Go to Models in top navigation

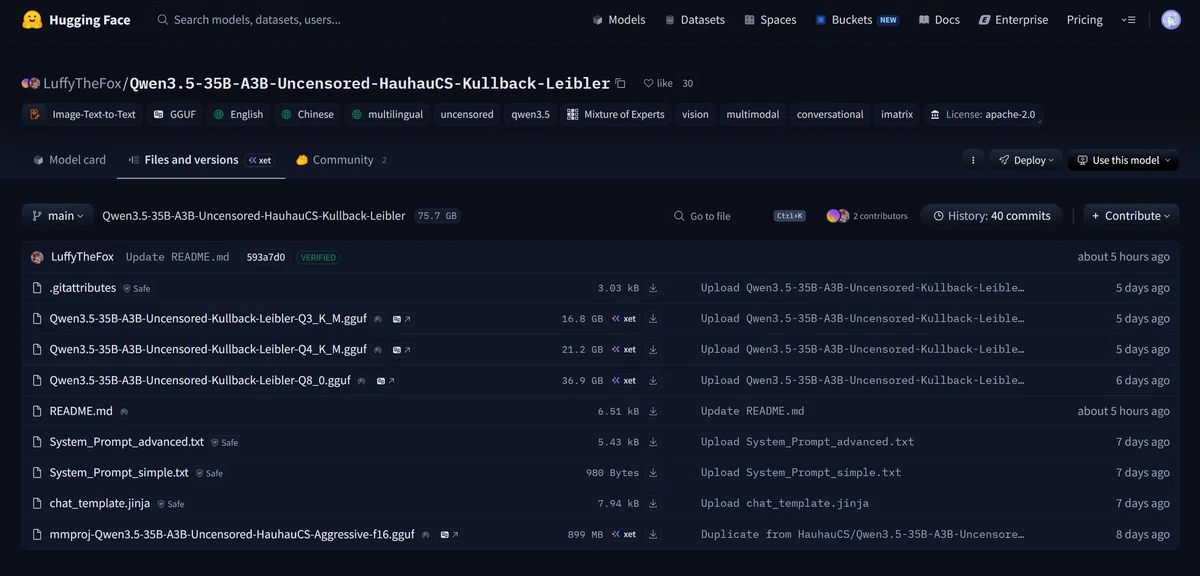[x=619, y=20]
